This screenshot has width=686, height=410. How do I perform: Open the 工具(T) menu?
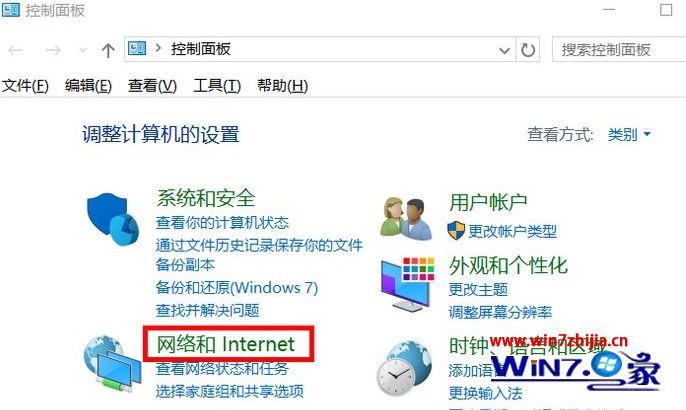217,85
